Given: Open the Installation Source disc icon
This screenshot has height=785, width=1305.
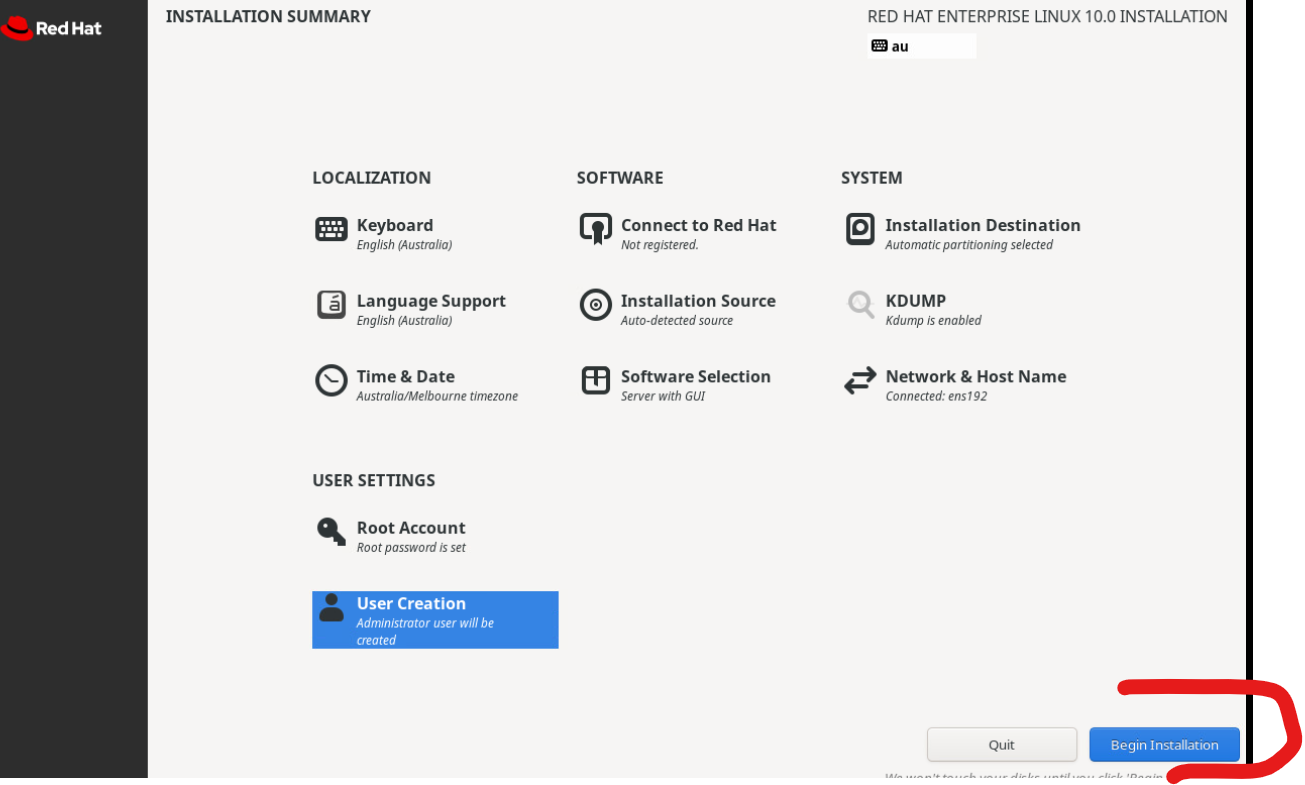Looking at the screenshot, I should 596,305.
